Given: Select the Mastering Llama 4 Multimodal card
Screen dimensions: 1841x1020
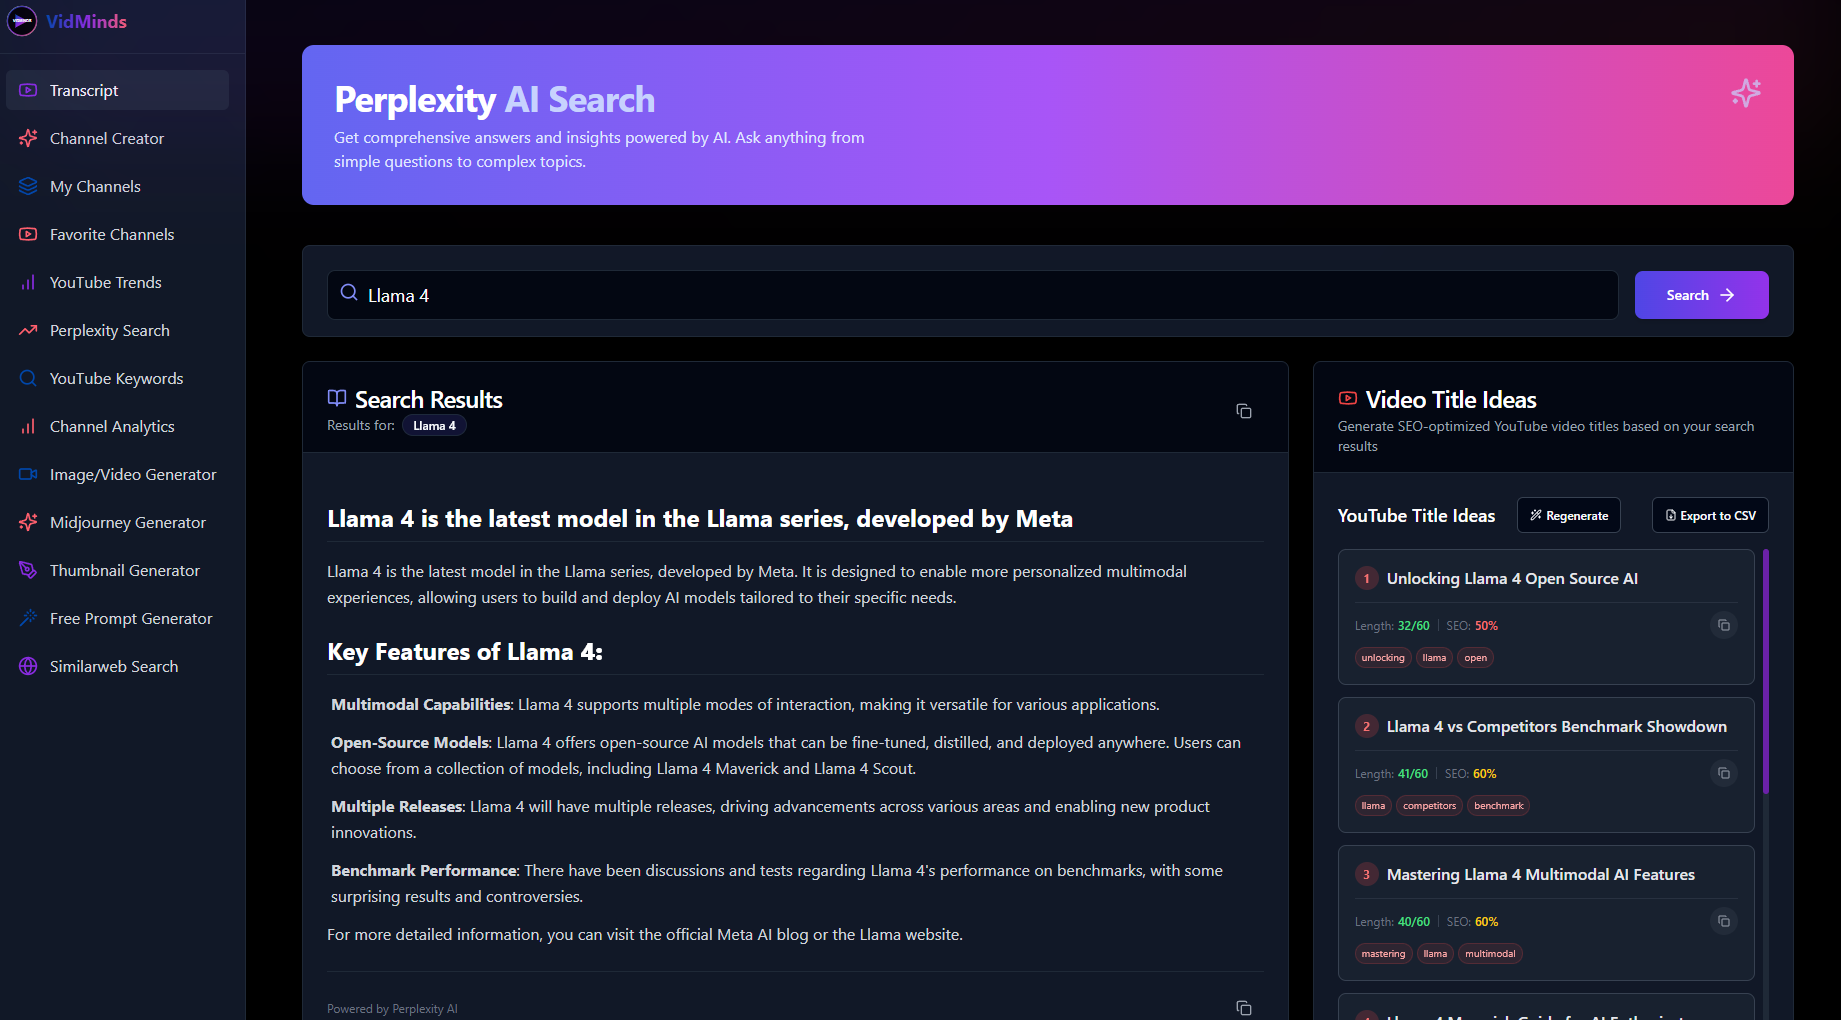Looking at the screenshot, I should tap(1546, 912).
